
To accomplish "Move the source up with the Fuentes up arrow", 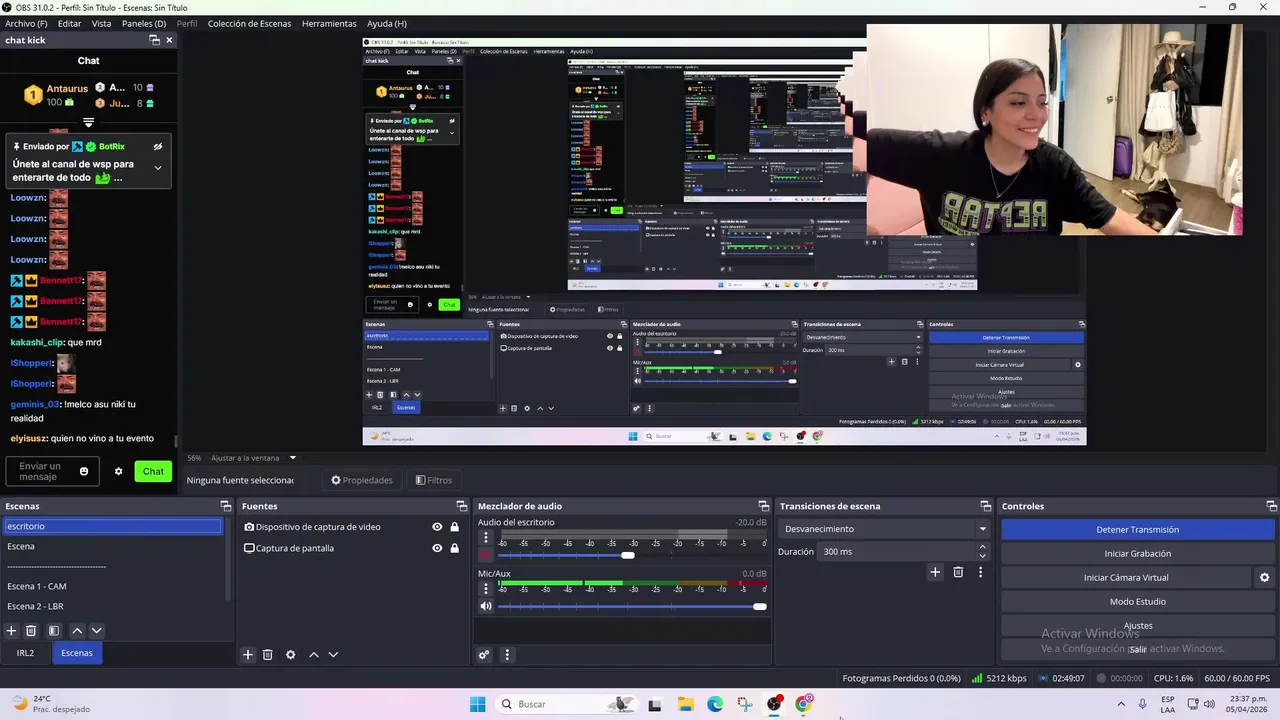I will pos(314,655).
